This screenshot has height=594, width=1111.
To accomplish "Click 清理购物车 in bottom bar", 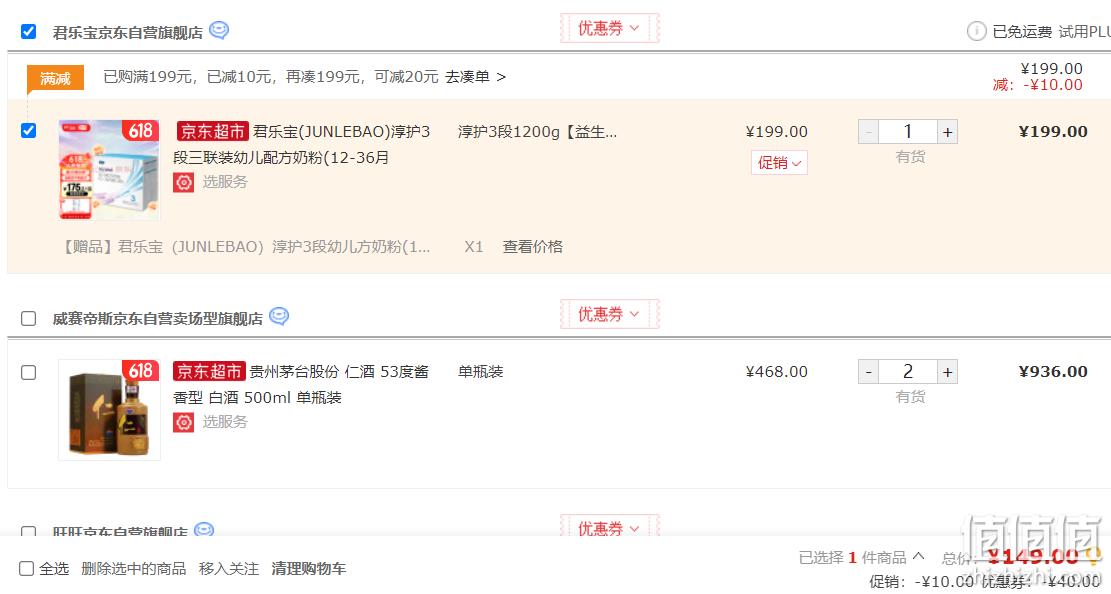I will pyautogui.click(x=309, y=568).
